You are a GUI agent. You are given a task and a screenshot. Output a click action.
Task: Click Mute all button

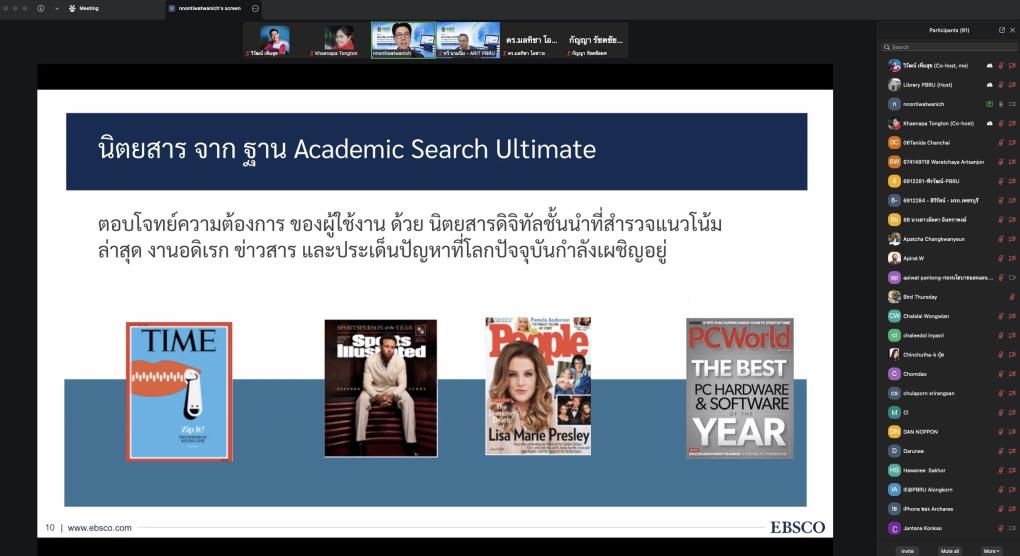point(950,551)
